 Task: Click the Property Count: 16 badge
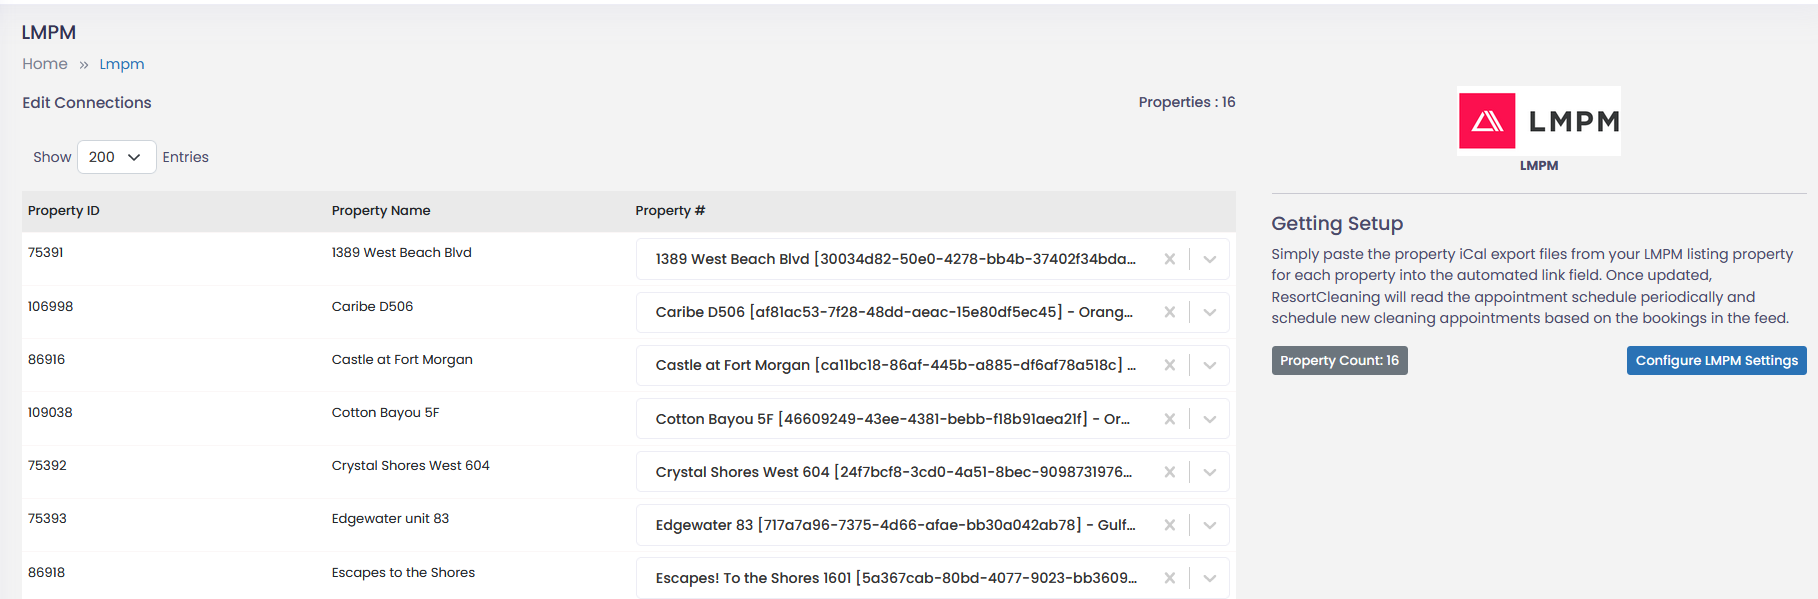point(1339,360)
